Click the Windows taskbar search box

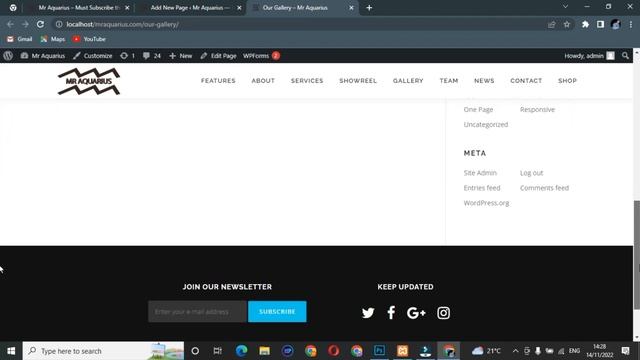tap(103, 351)
